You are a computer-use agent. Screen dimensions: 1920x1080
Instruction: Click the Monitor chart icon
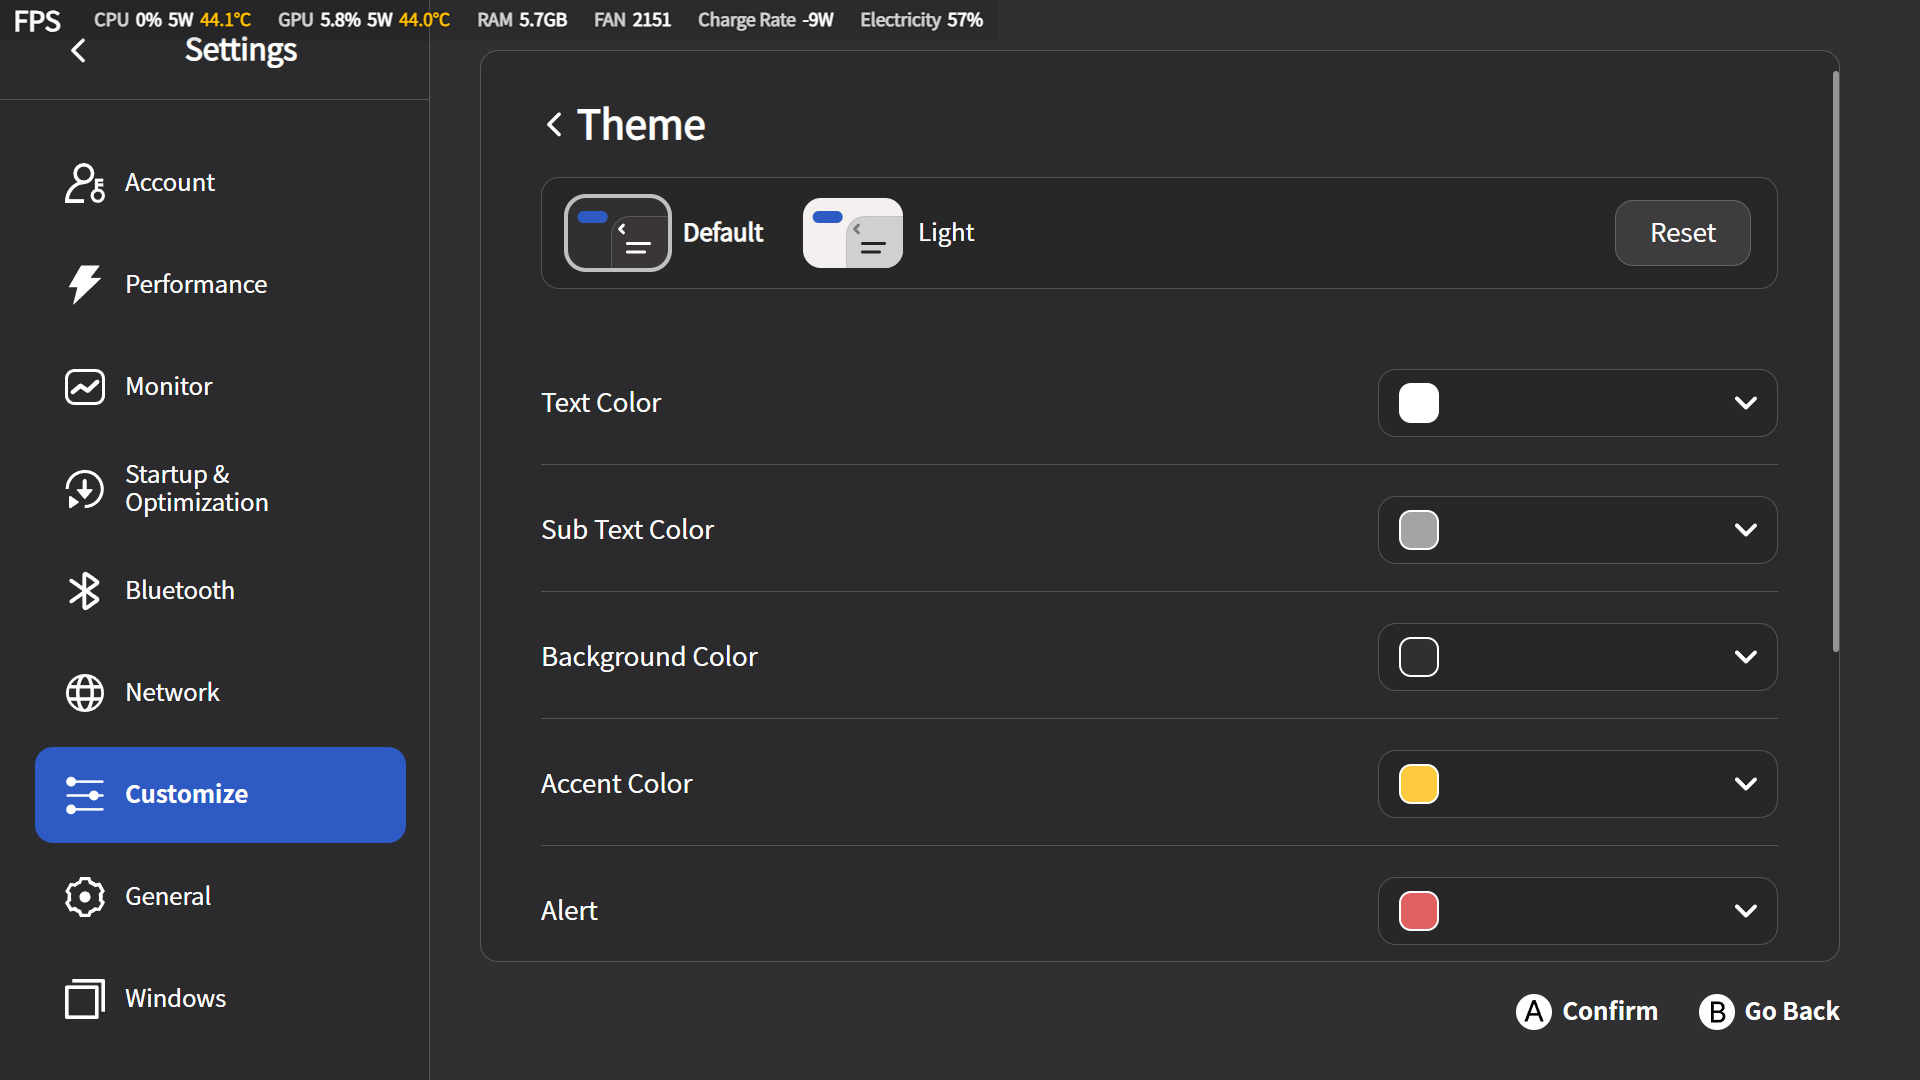tap(84, 387)
